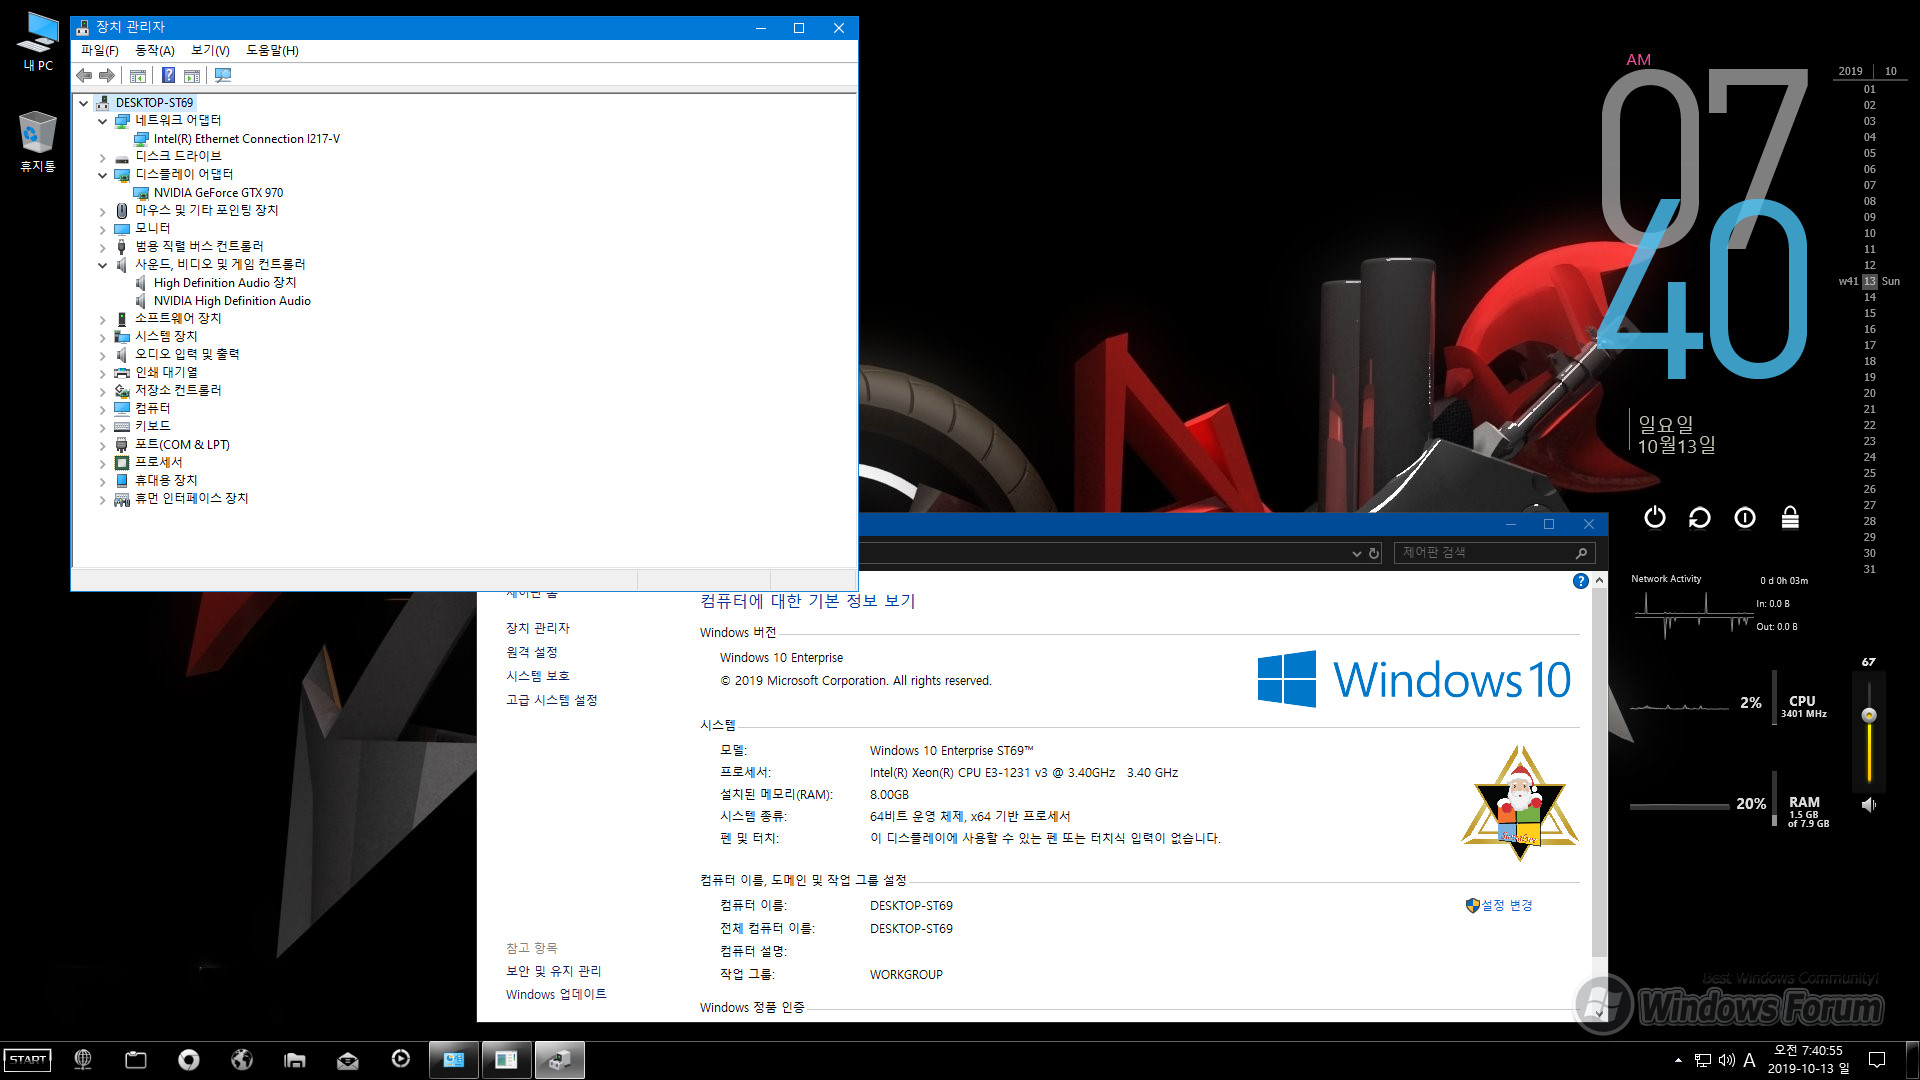Open address bar dropdown in System window
The width and height of the screenshot is (1920, 1080).
click(1356, 553)
